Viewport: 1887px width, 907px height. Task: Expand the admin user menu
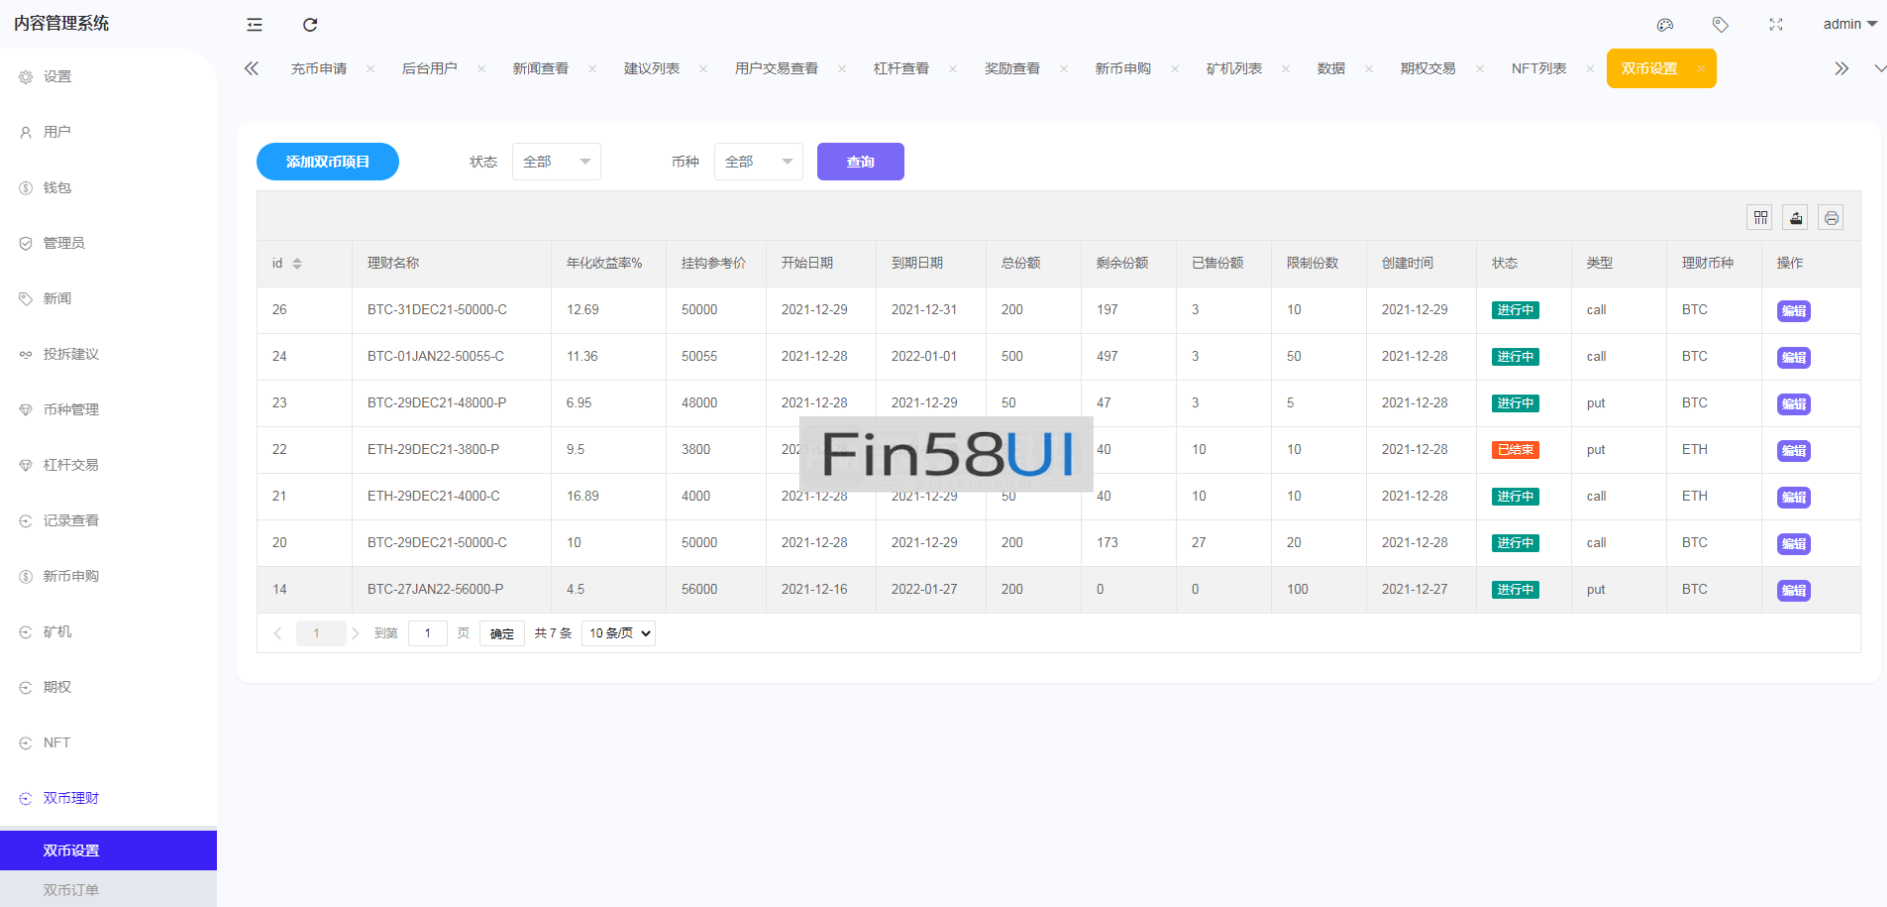1849,24
